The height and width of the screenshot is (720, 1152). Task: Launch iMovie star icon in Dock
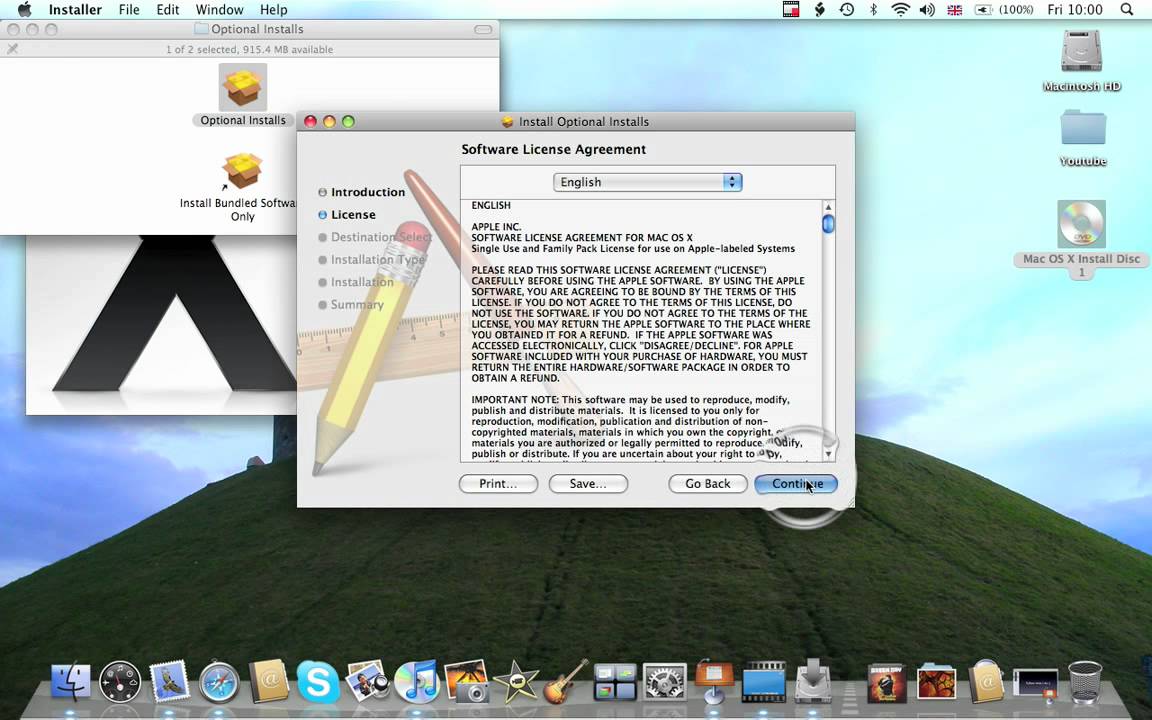(515, 682)
